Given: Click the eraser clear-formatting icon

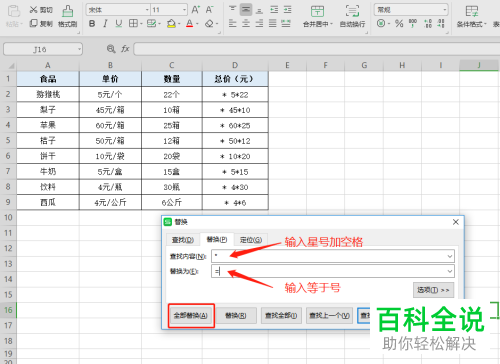Looking at the screenshot, I should 209,24.
